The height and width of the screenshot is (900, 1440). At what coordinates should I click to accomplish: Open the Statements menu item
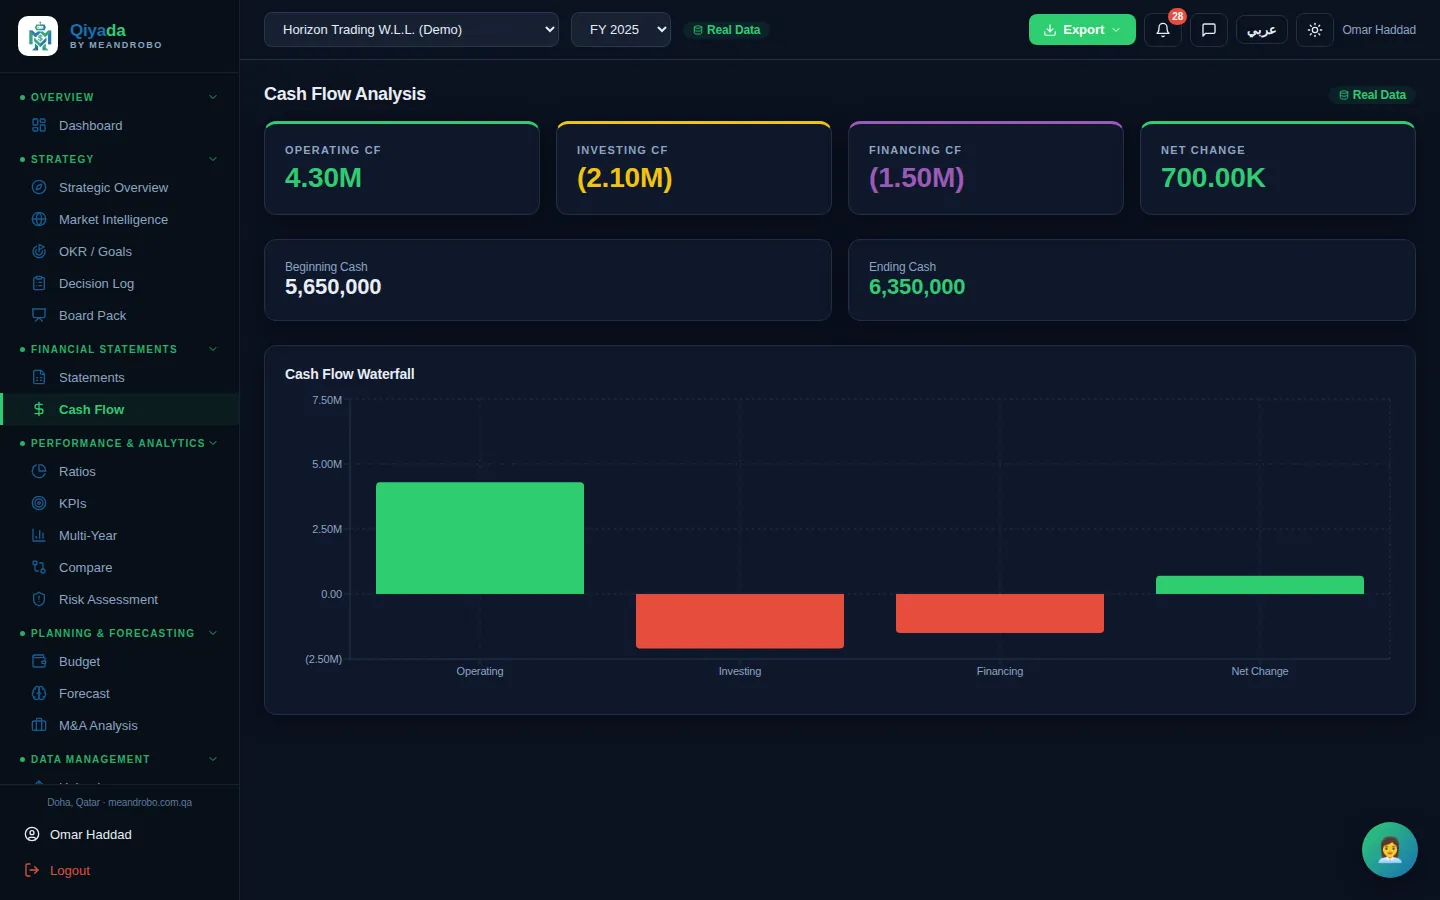120,377
